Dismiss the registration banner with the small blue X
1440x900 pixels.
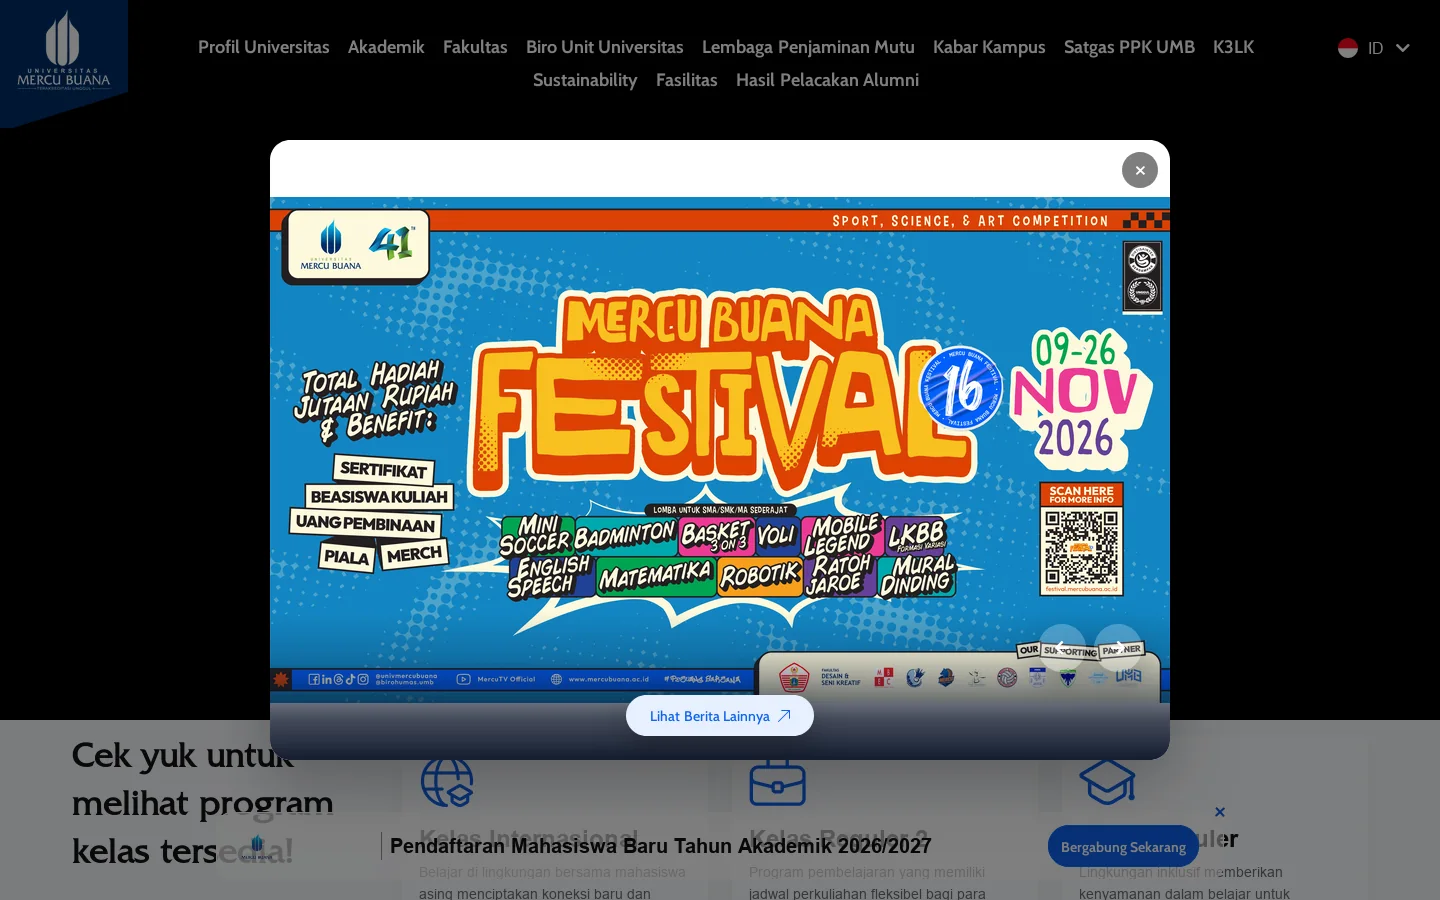pyautogui.click(x=1220, y=812)
